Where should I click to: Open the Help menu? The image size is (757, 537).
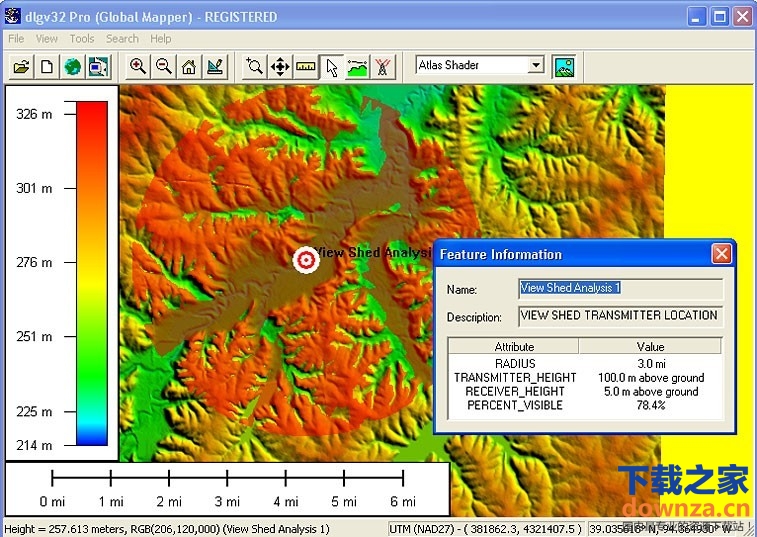161,39
